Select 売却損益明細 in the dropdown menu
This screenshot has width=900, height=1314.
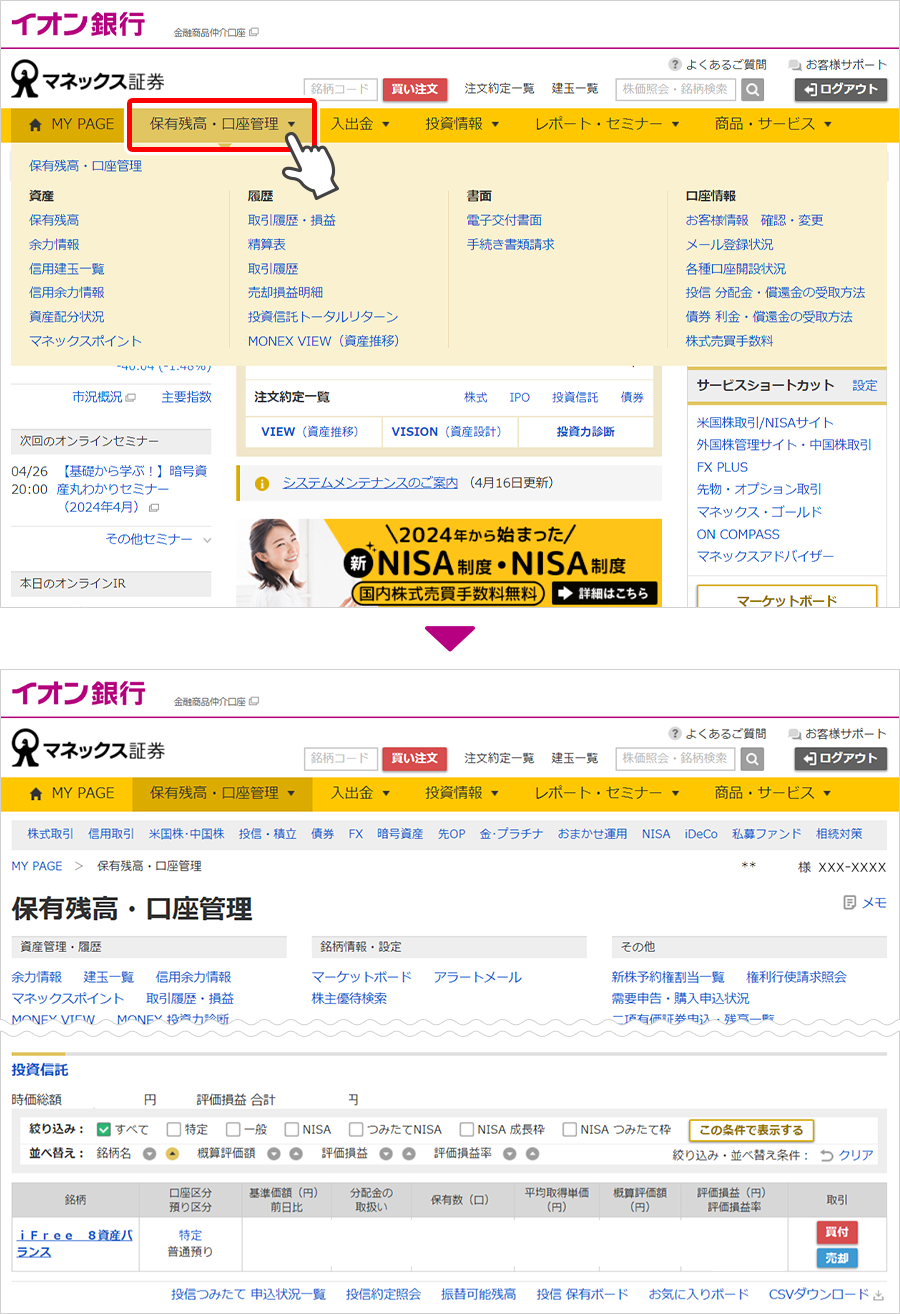(285, 292)
